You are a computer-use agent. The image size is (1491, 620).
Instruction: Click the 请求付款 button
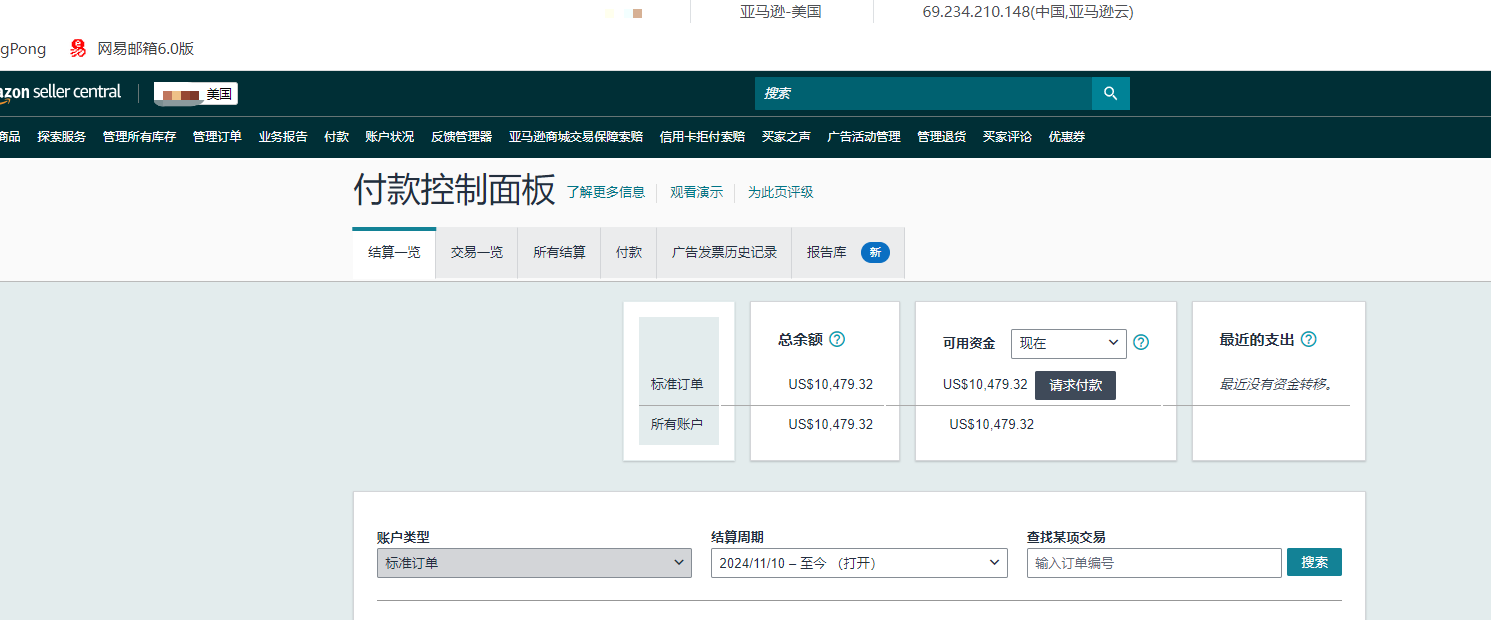coord(1075,385)
